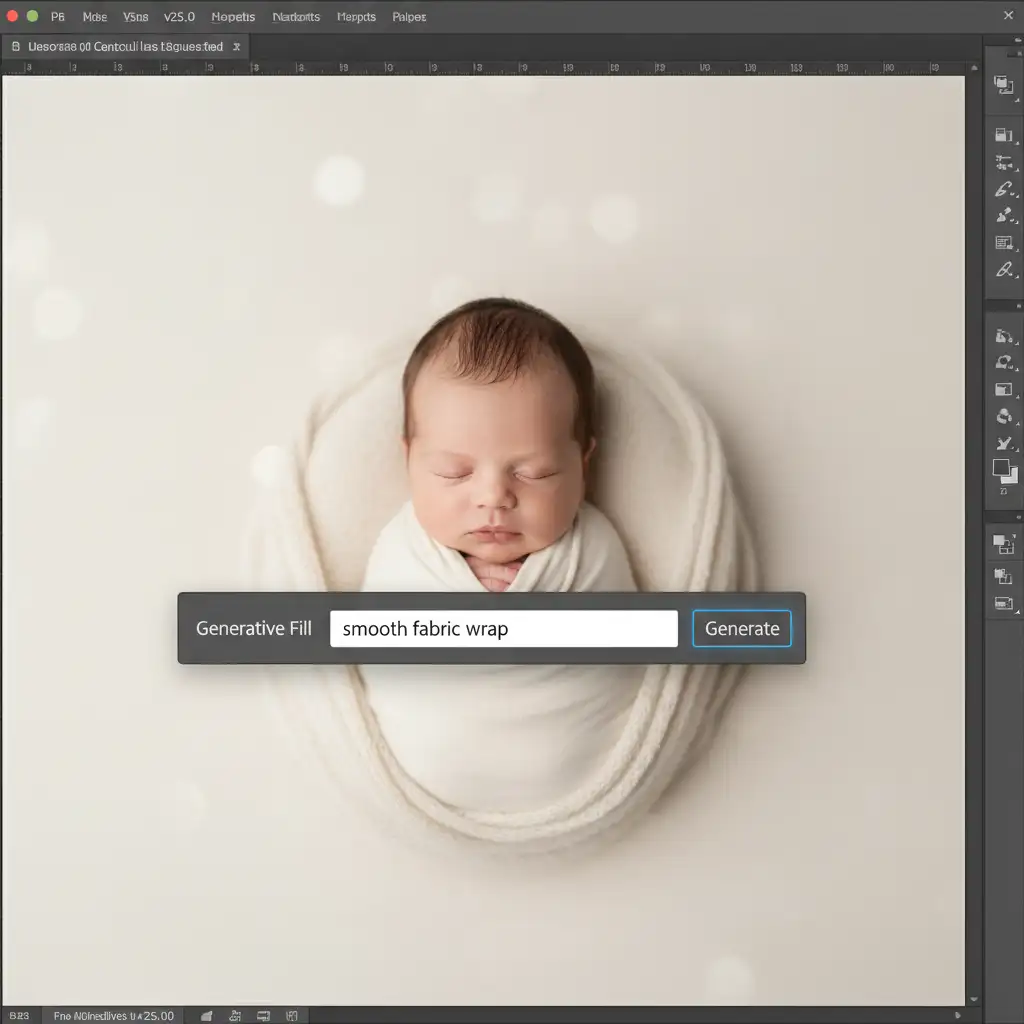Open the Palpez menu in the menu bar
Image resolution: width=1024 pixels, height=1024 pixels.
[x=409, y=17]
